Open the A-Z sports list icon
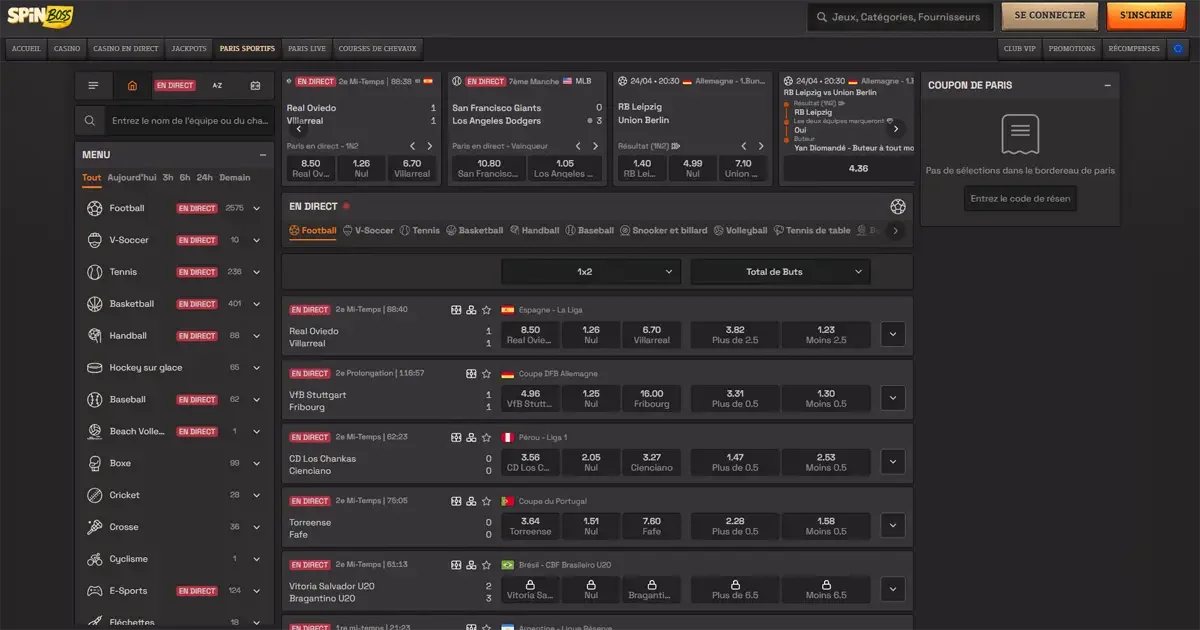Screen dimensions: 1200x630 [217, 86]
